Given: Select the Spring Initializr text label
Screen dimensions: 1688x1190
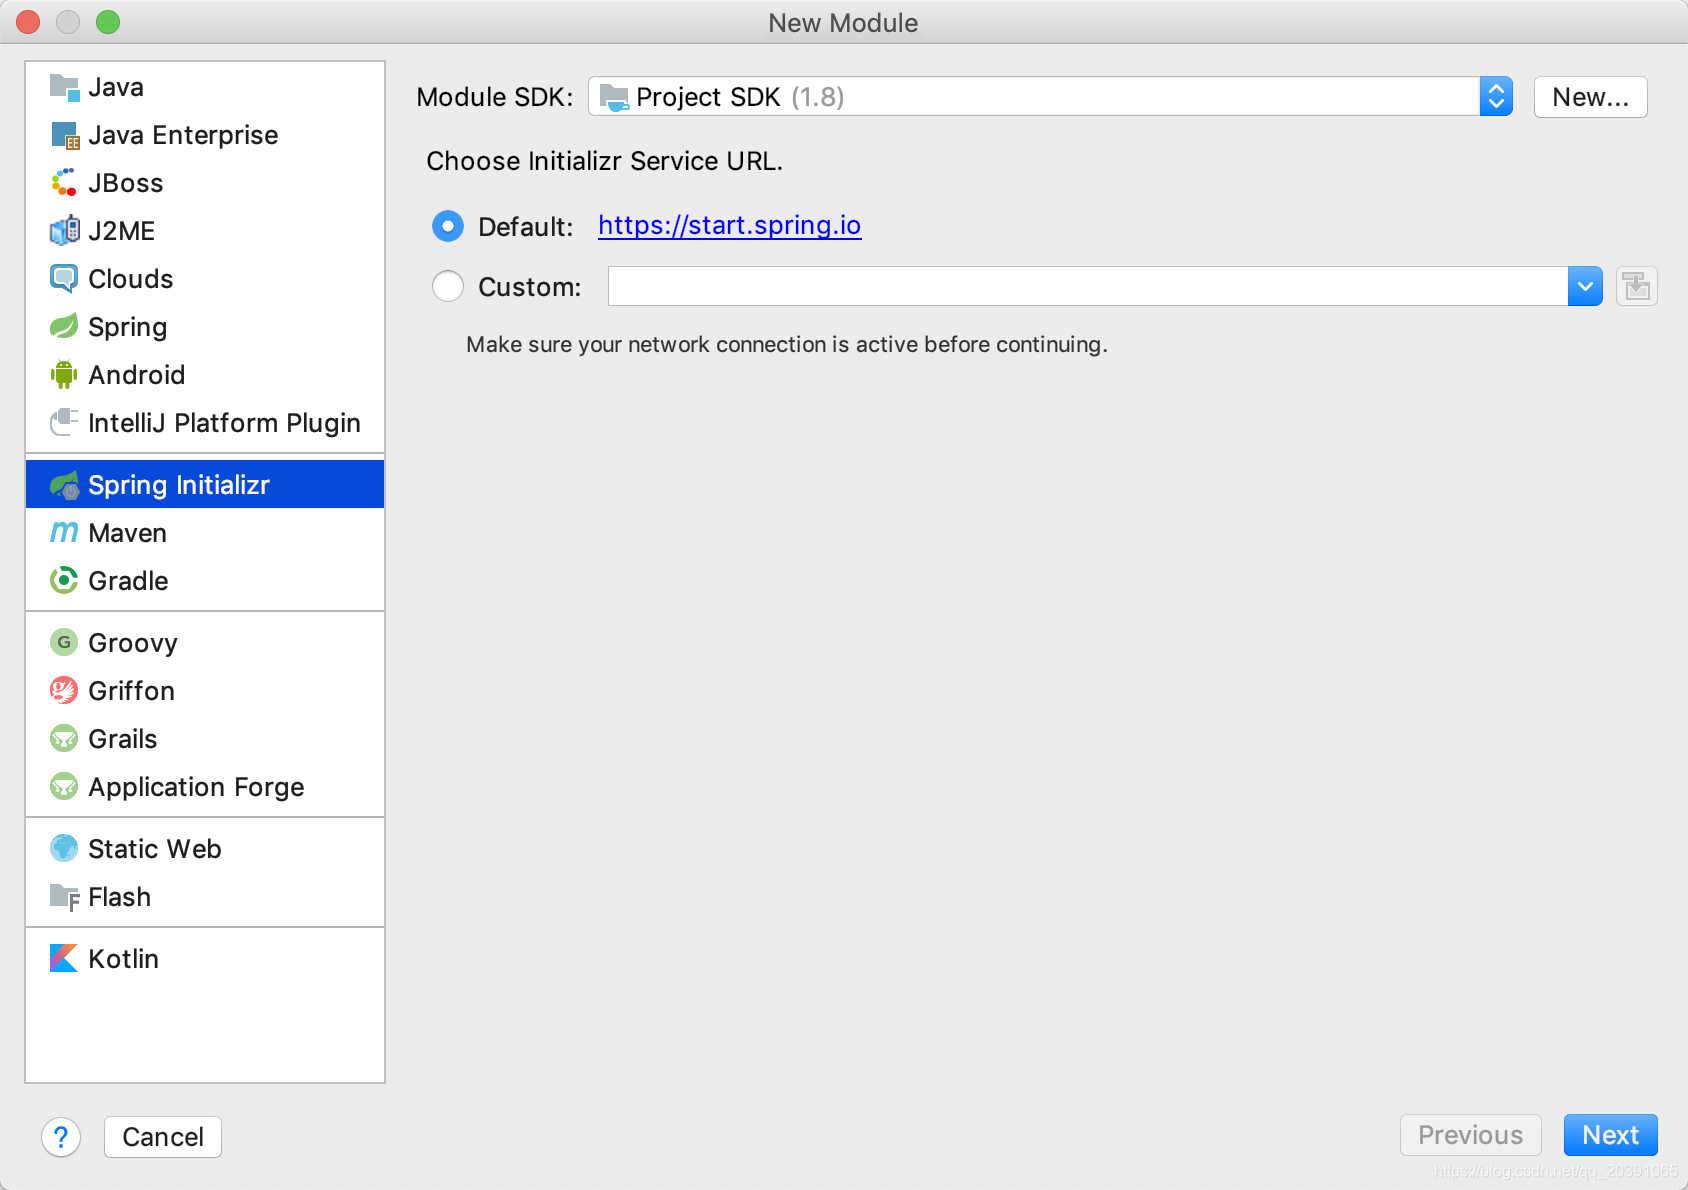Looking at the screenshot, I should [x=179, y=485].
